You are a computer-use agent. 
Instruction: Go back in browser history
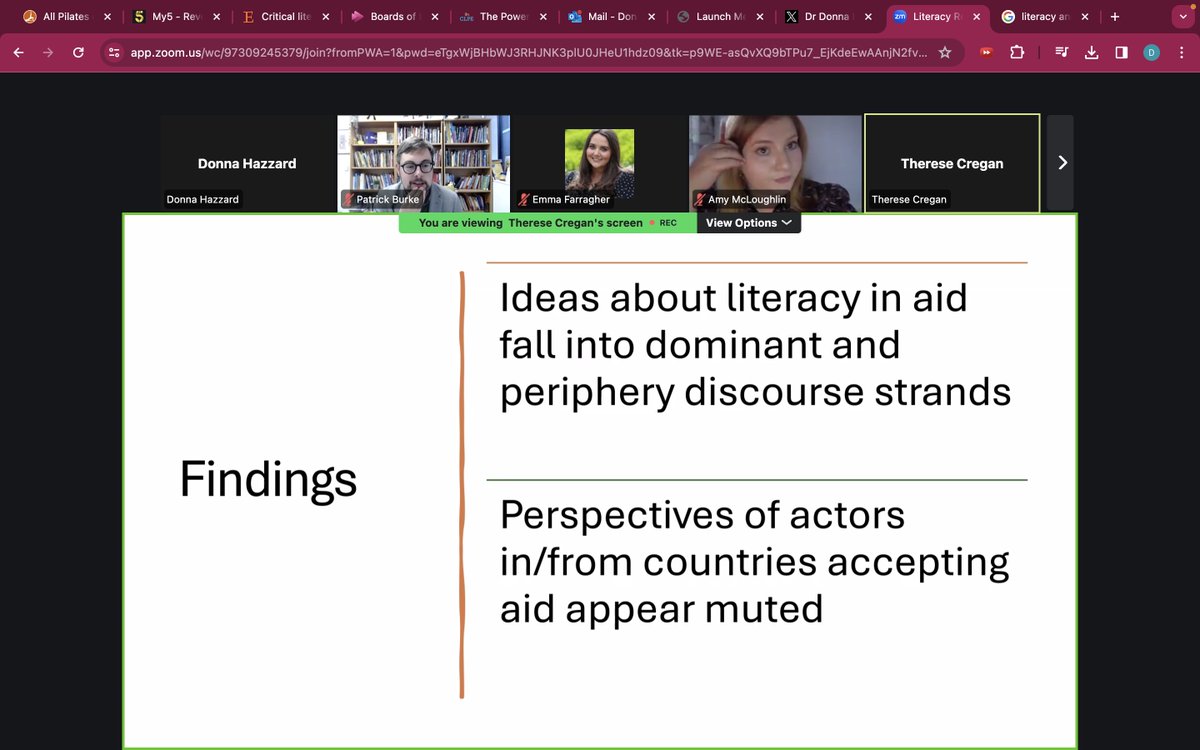tap(19, 52)
